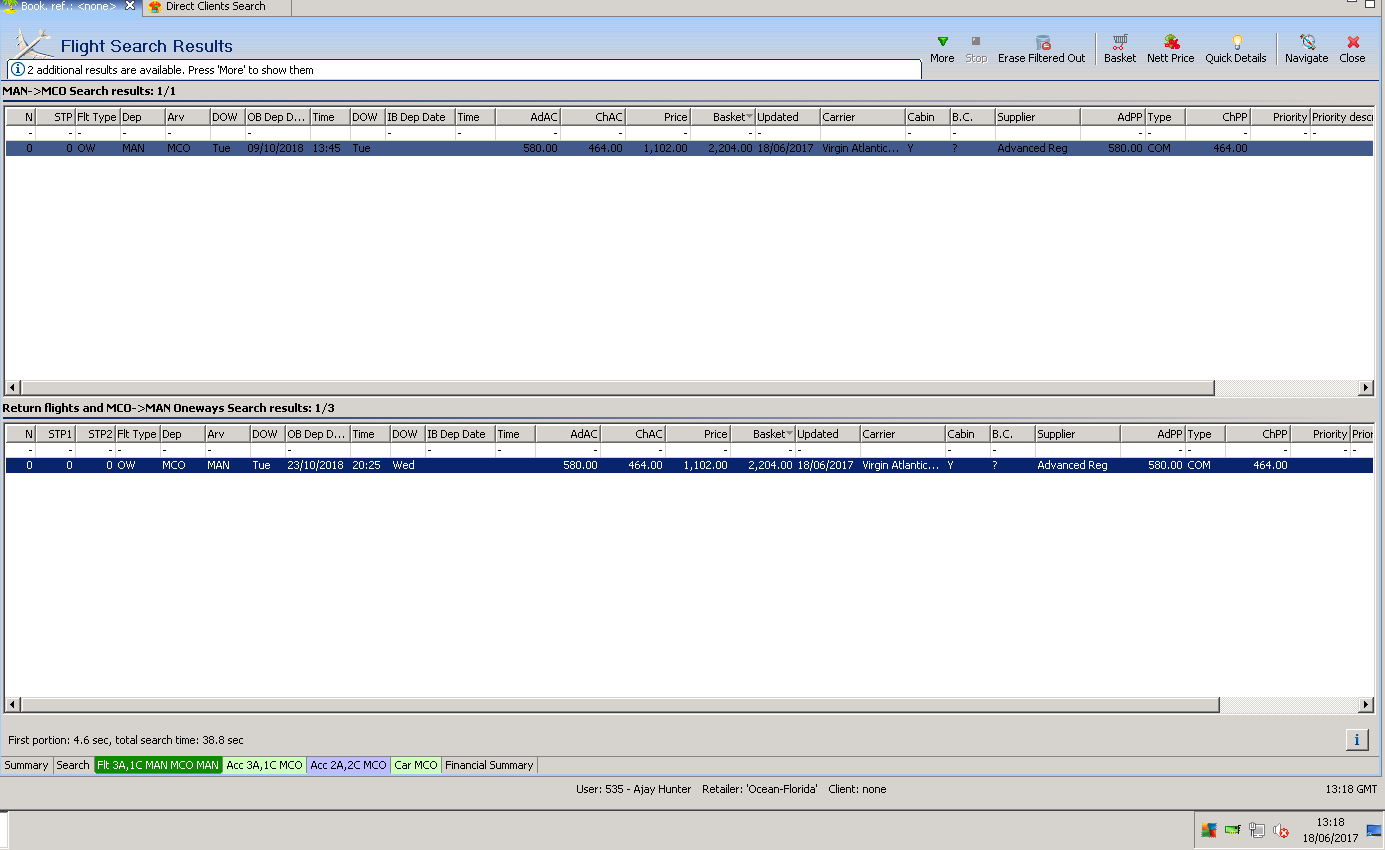
Task: Click left arrow of return table scrollbar
Action: (13, 705)
